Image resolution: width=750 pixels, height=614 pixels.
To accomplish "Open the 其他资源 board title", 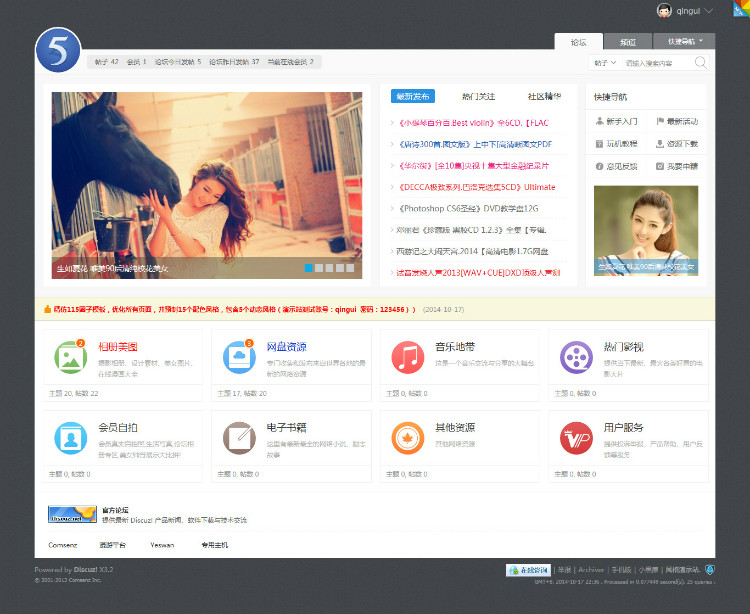I will tap(455, 428).
